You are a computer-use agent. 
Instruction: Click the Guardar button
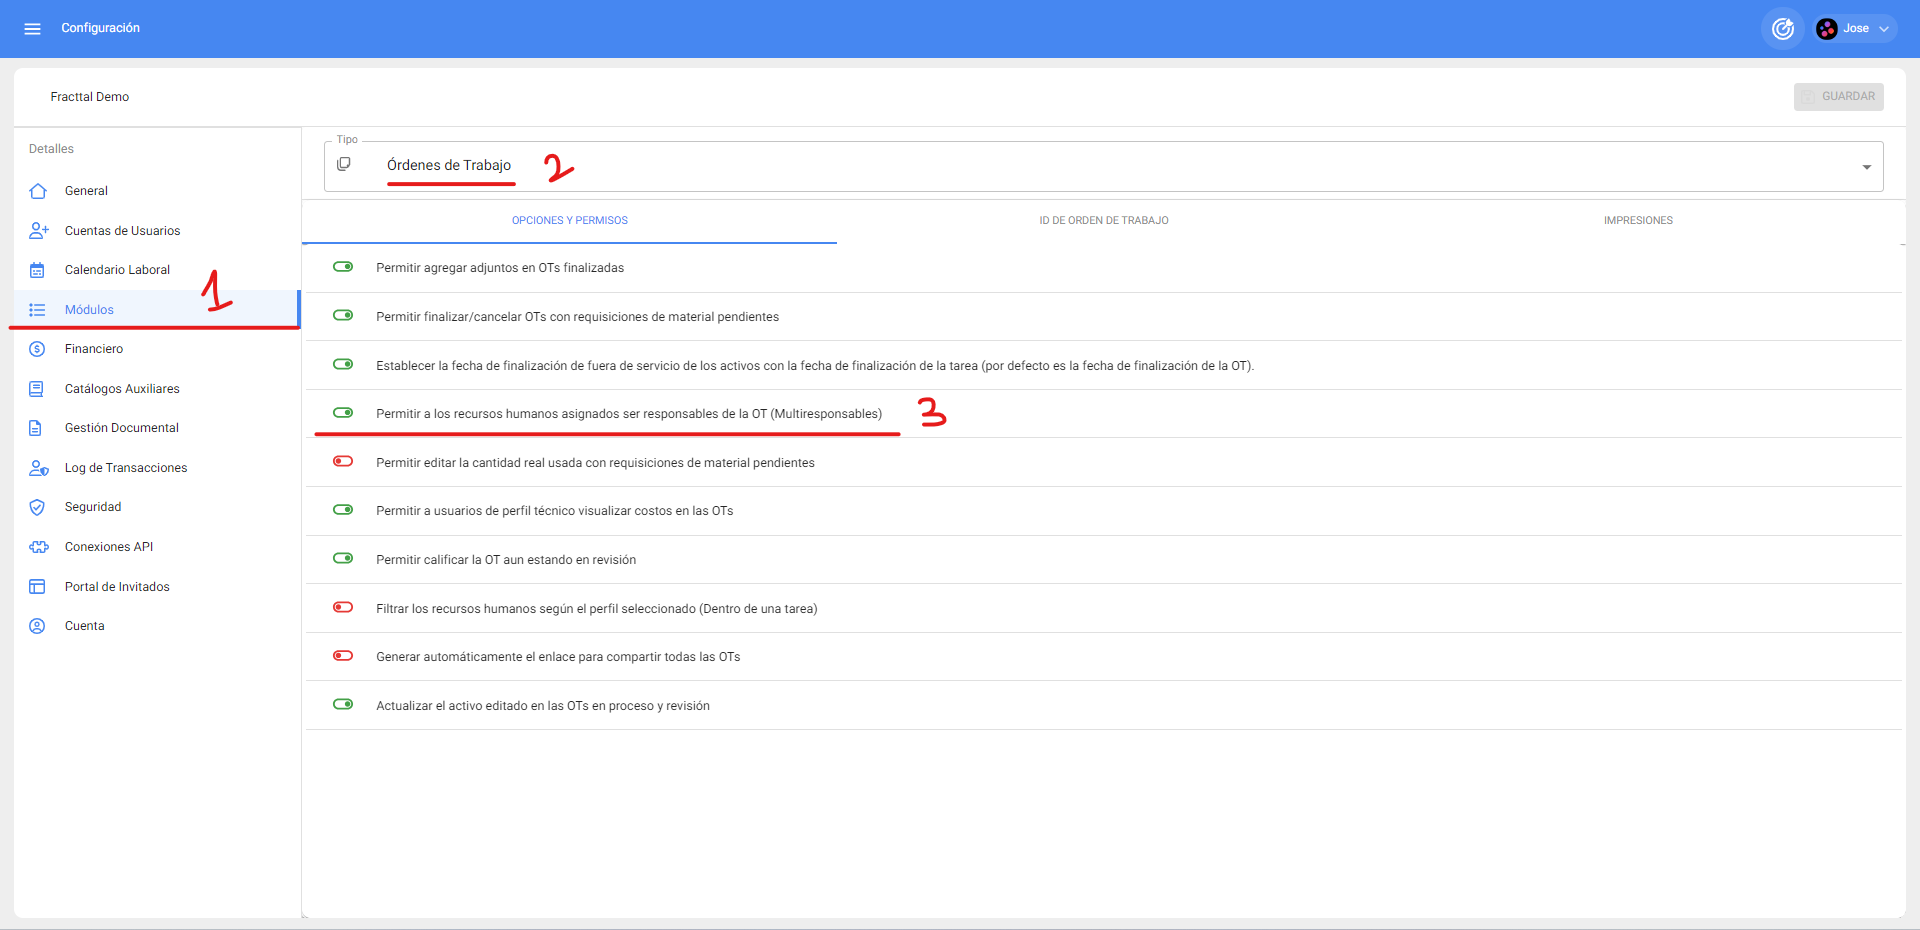coord(1838,97)
